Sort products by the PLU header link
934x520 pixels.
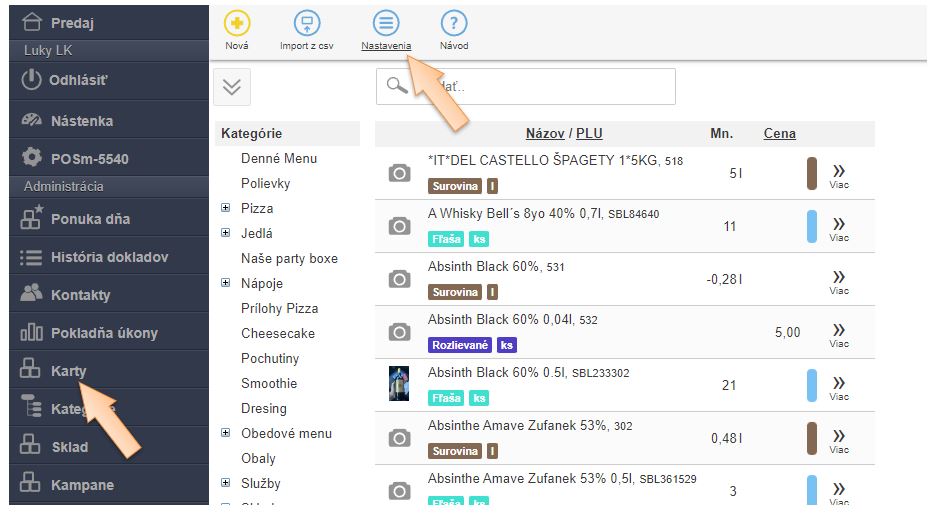pyautogui.click(x=589, y=133)
